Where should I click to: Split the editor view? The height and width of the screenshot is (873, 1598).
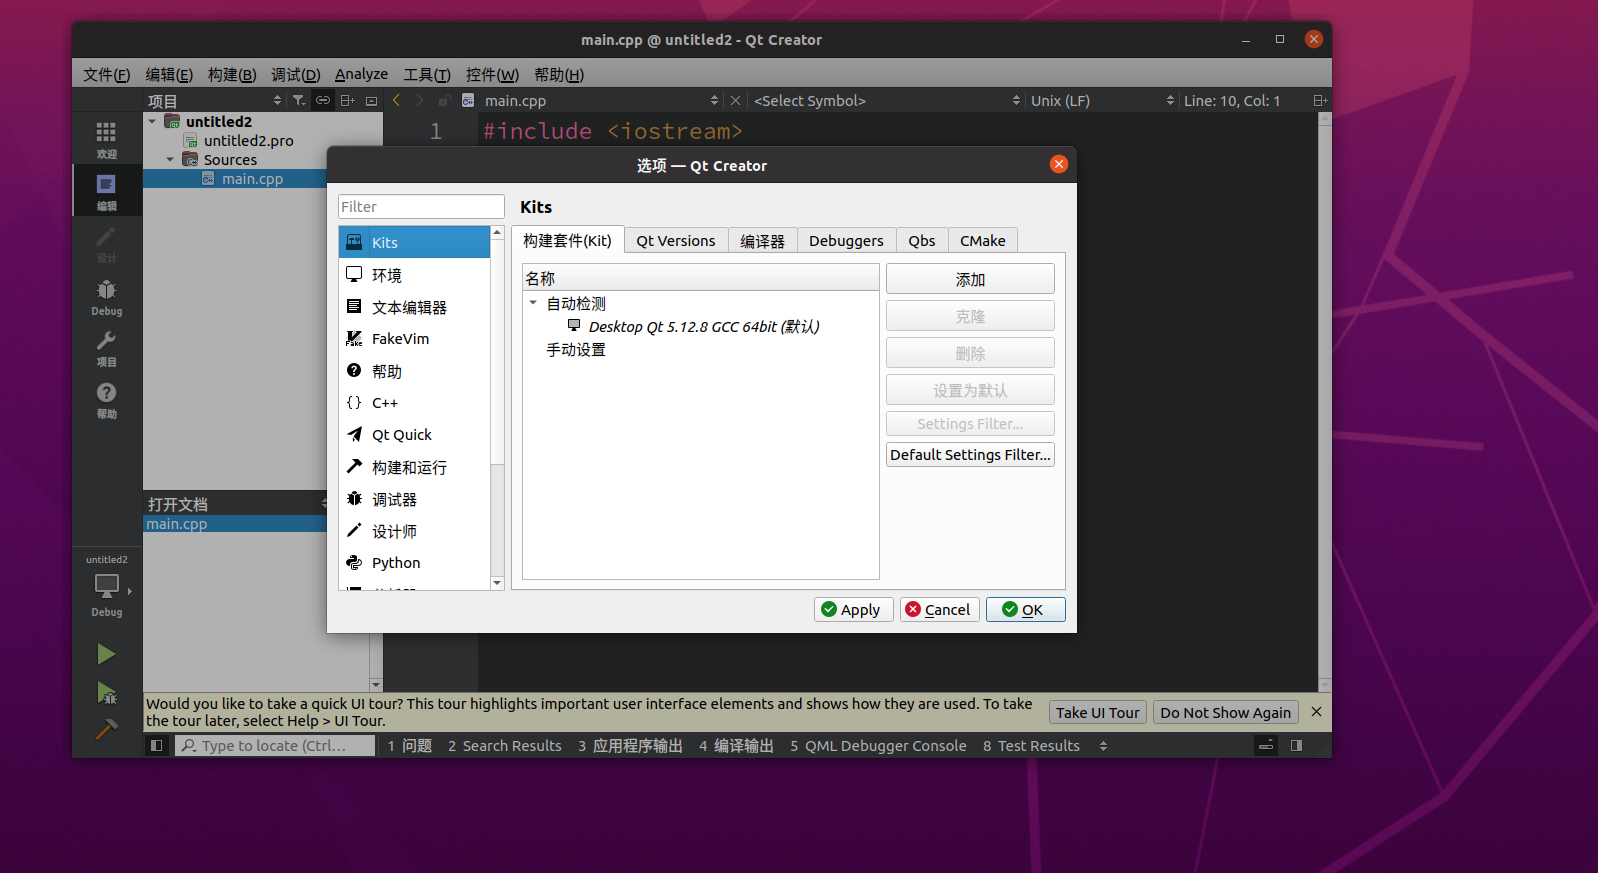coord(1320,100)
